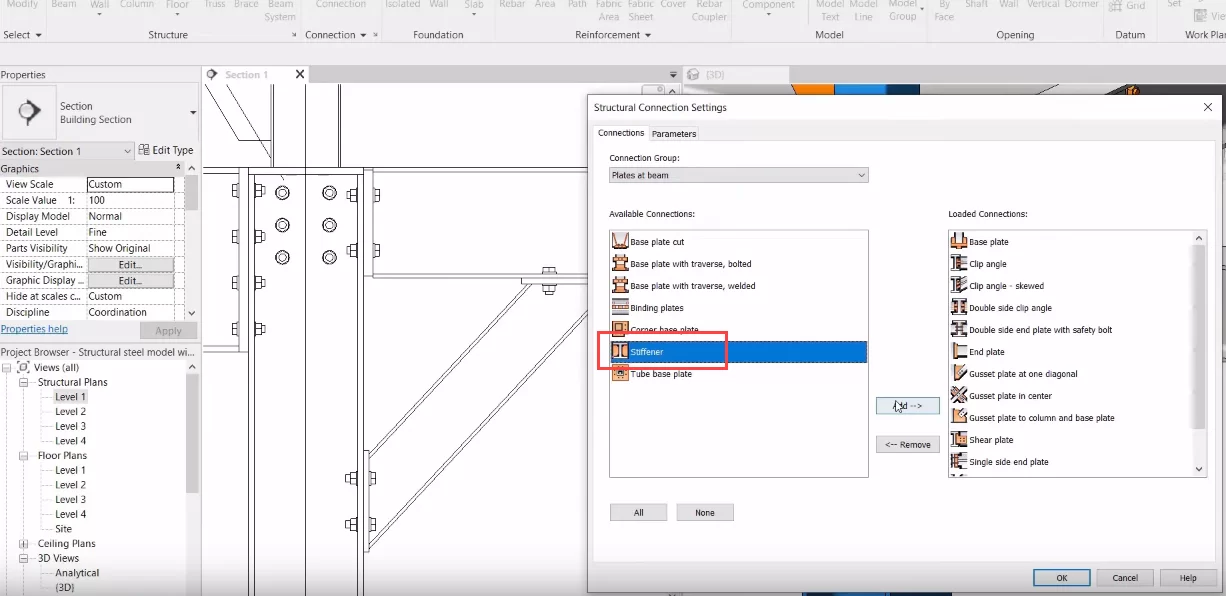Expand the Ceiling Plans tree node
The height and width of the screenshot is (596, 1226).
(24, 544)
